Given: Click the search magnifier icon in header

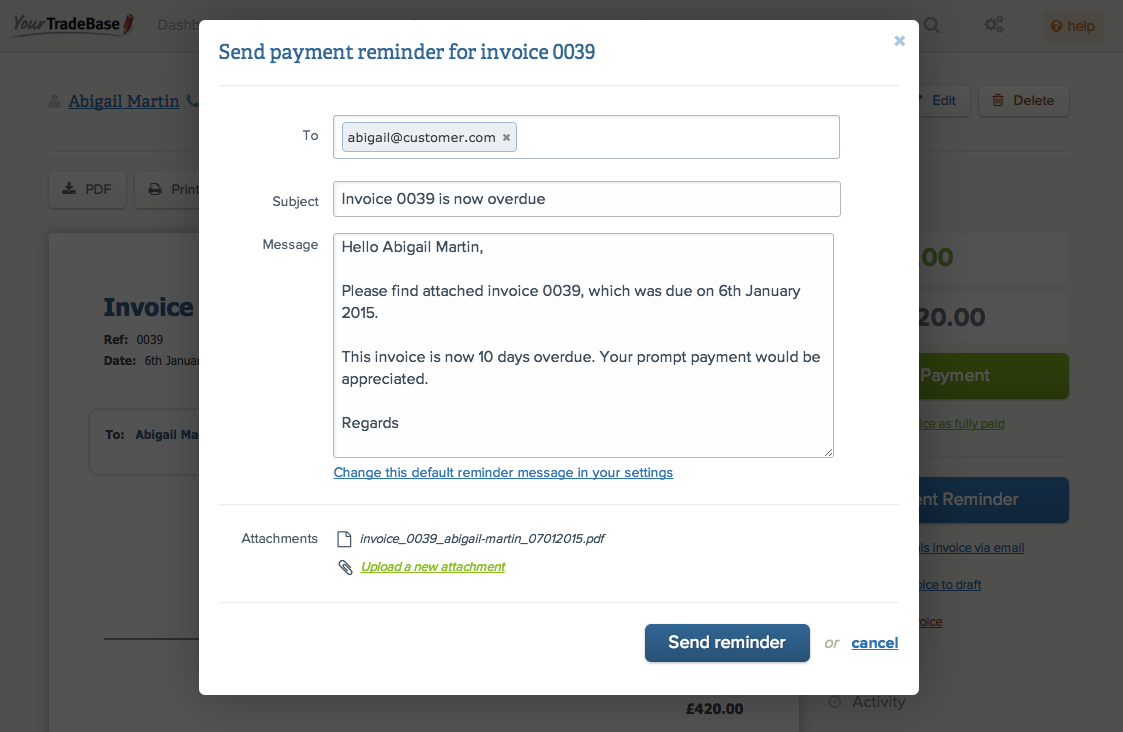Looking at the screenshot, I should tap(932, 25).
